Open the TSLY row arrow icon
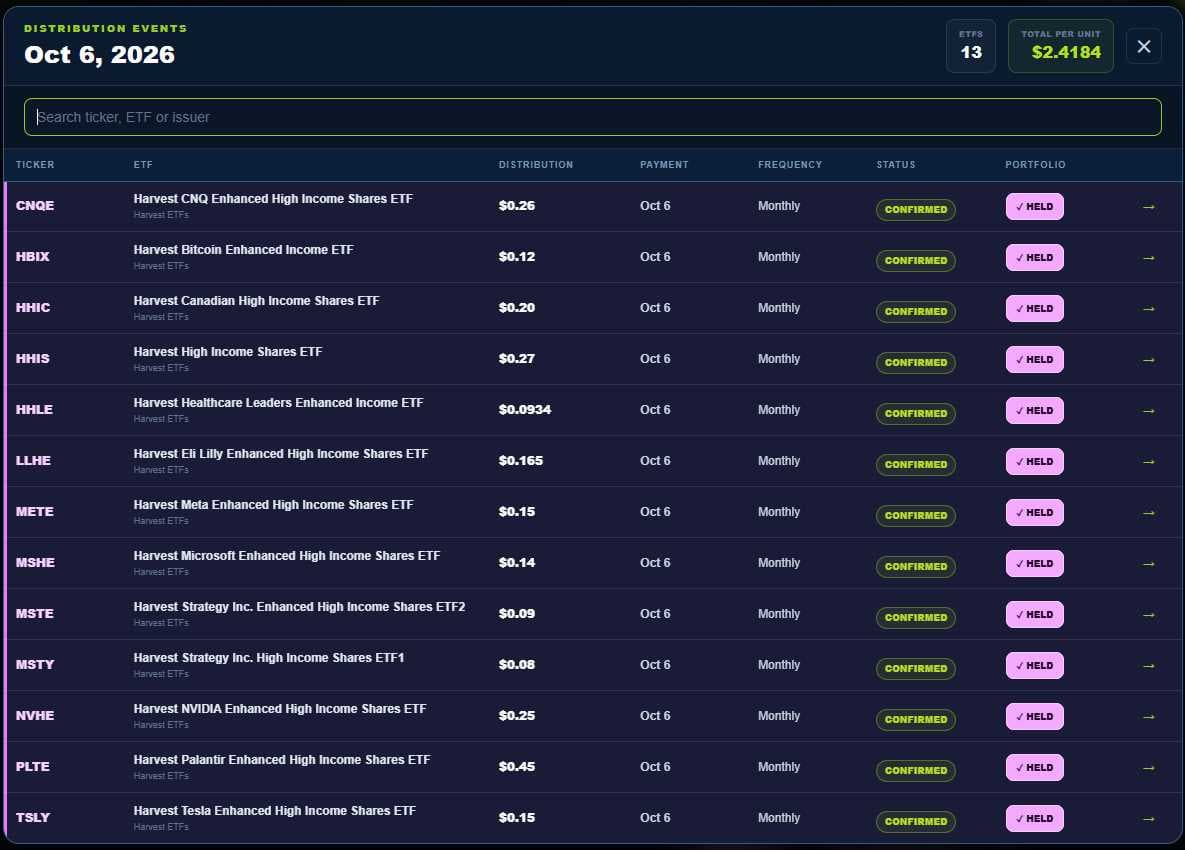Screen dimensions: 1185x850 [1149, 818]
